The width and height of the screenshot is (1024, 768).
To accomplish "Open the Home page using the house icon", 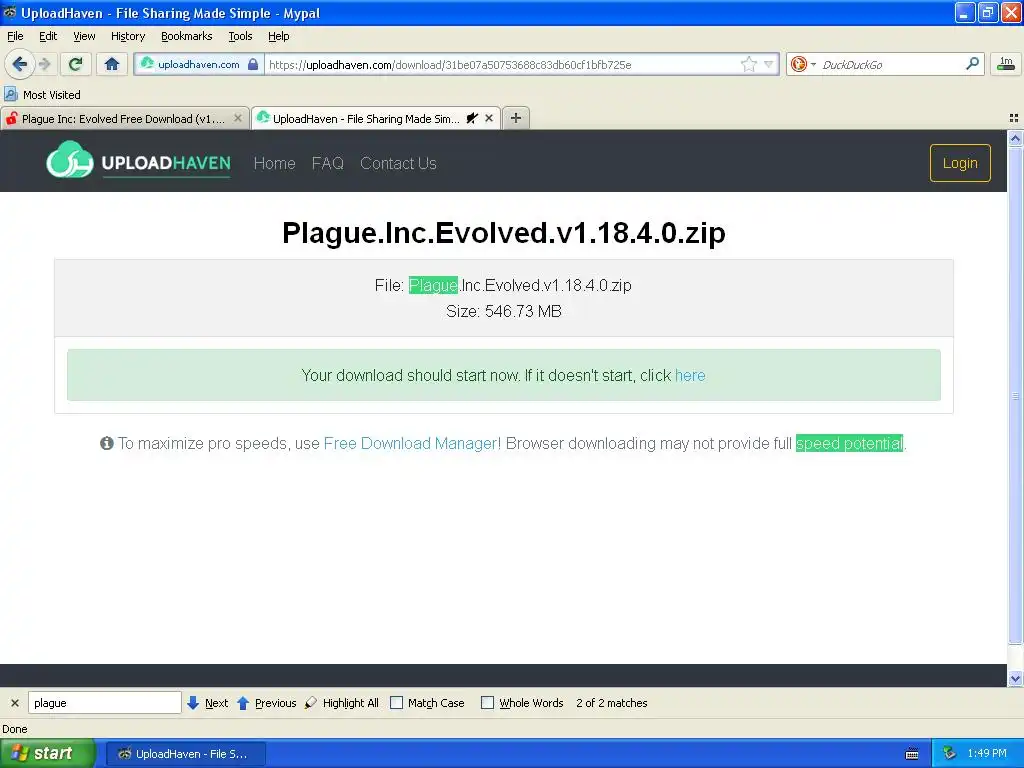I will [x=112, y=64].
